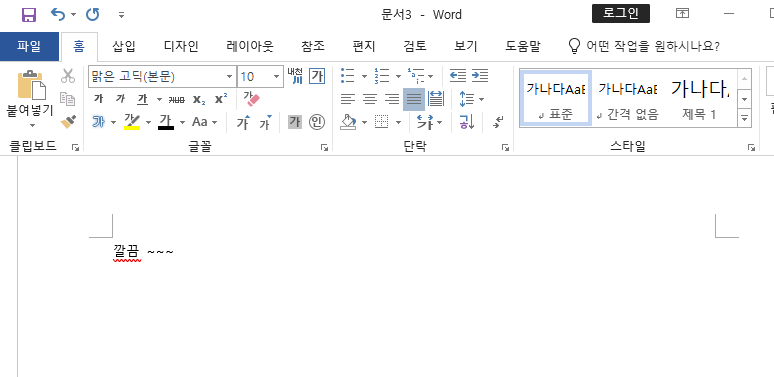774x377 pixels.
Task: Customize the Quick Access Toolbar
Action: click(x=121, y=15)
